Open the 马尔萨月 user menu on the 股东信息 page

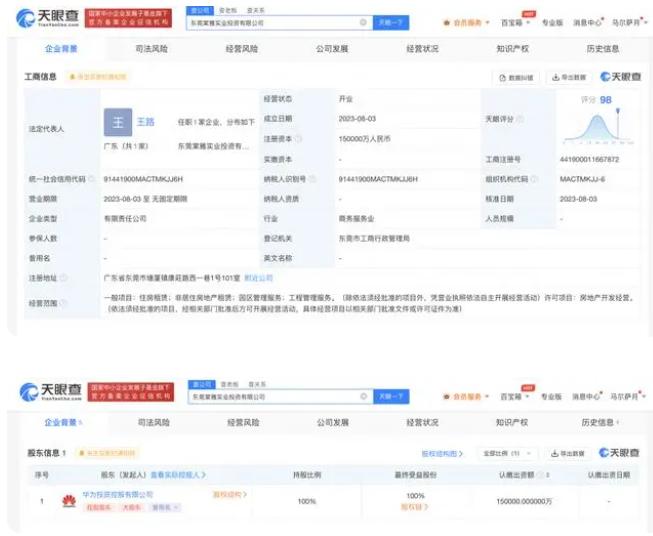[628, 396]
